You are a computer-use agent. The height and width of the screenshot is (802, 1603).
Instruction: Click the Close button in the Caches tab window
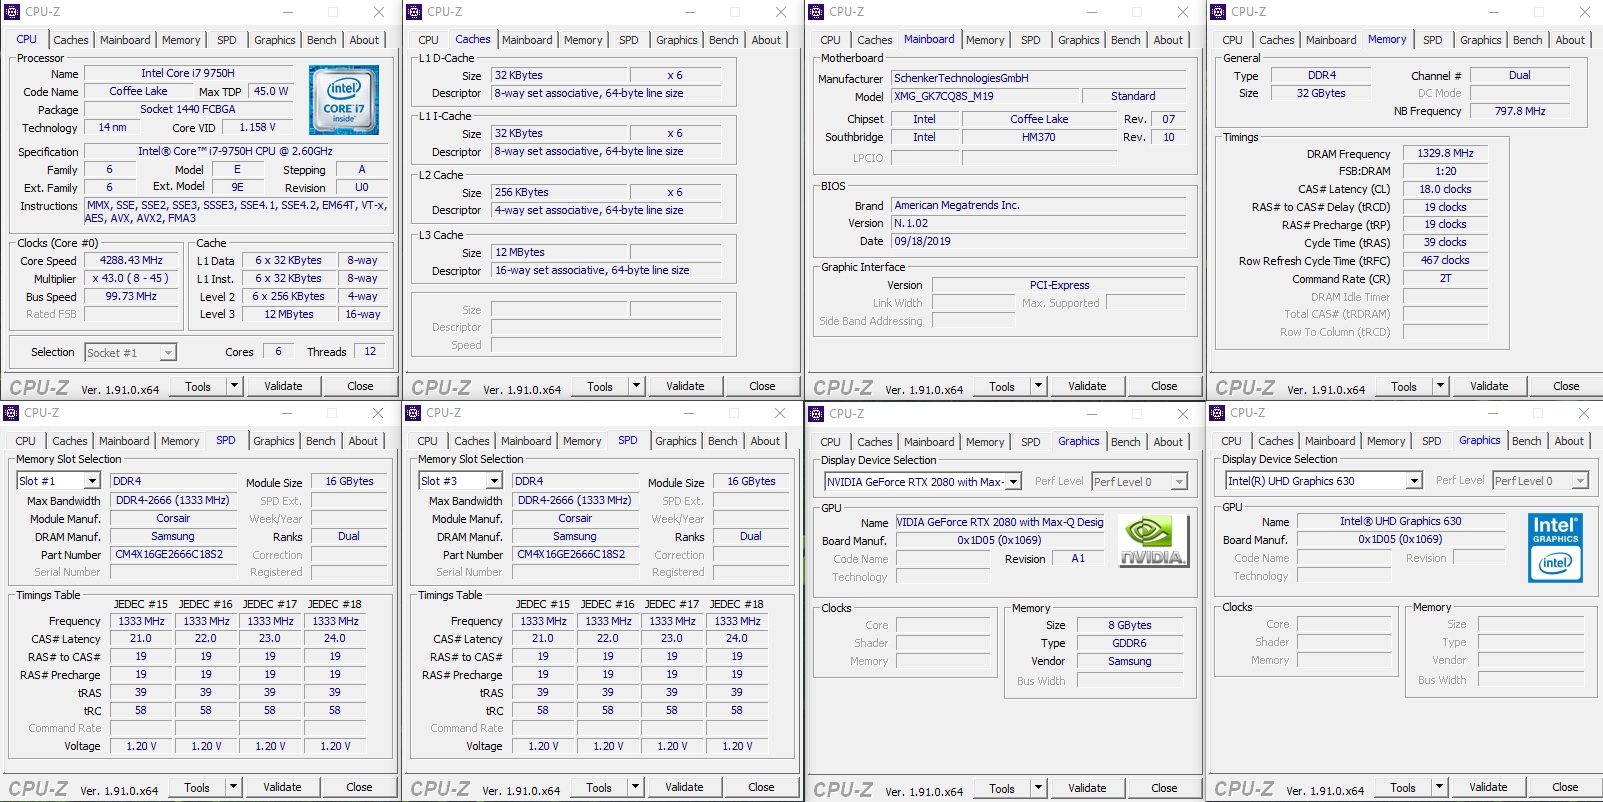(x=762, y=386)
